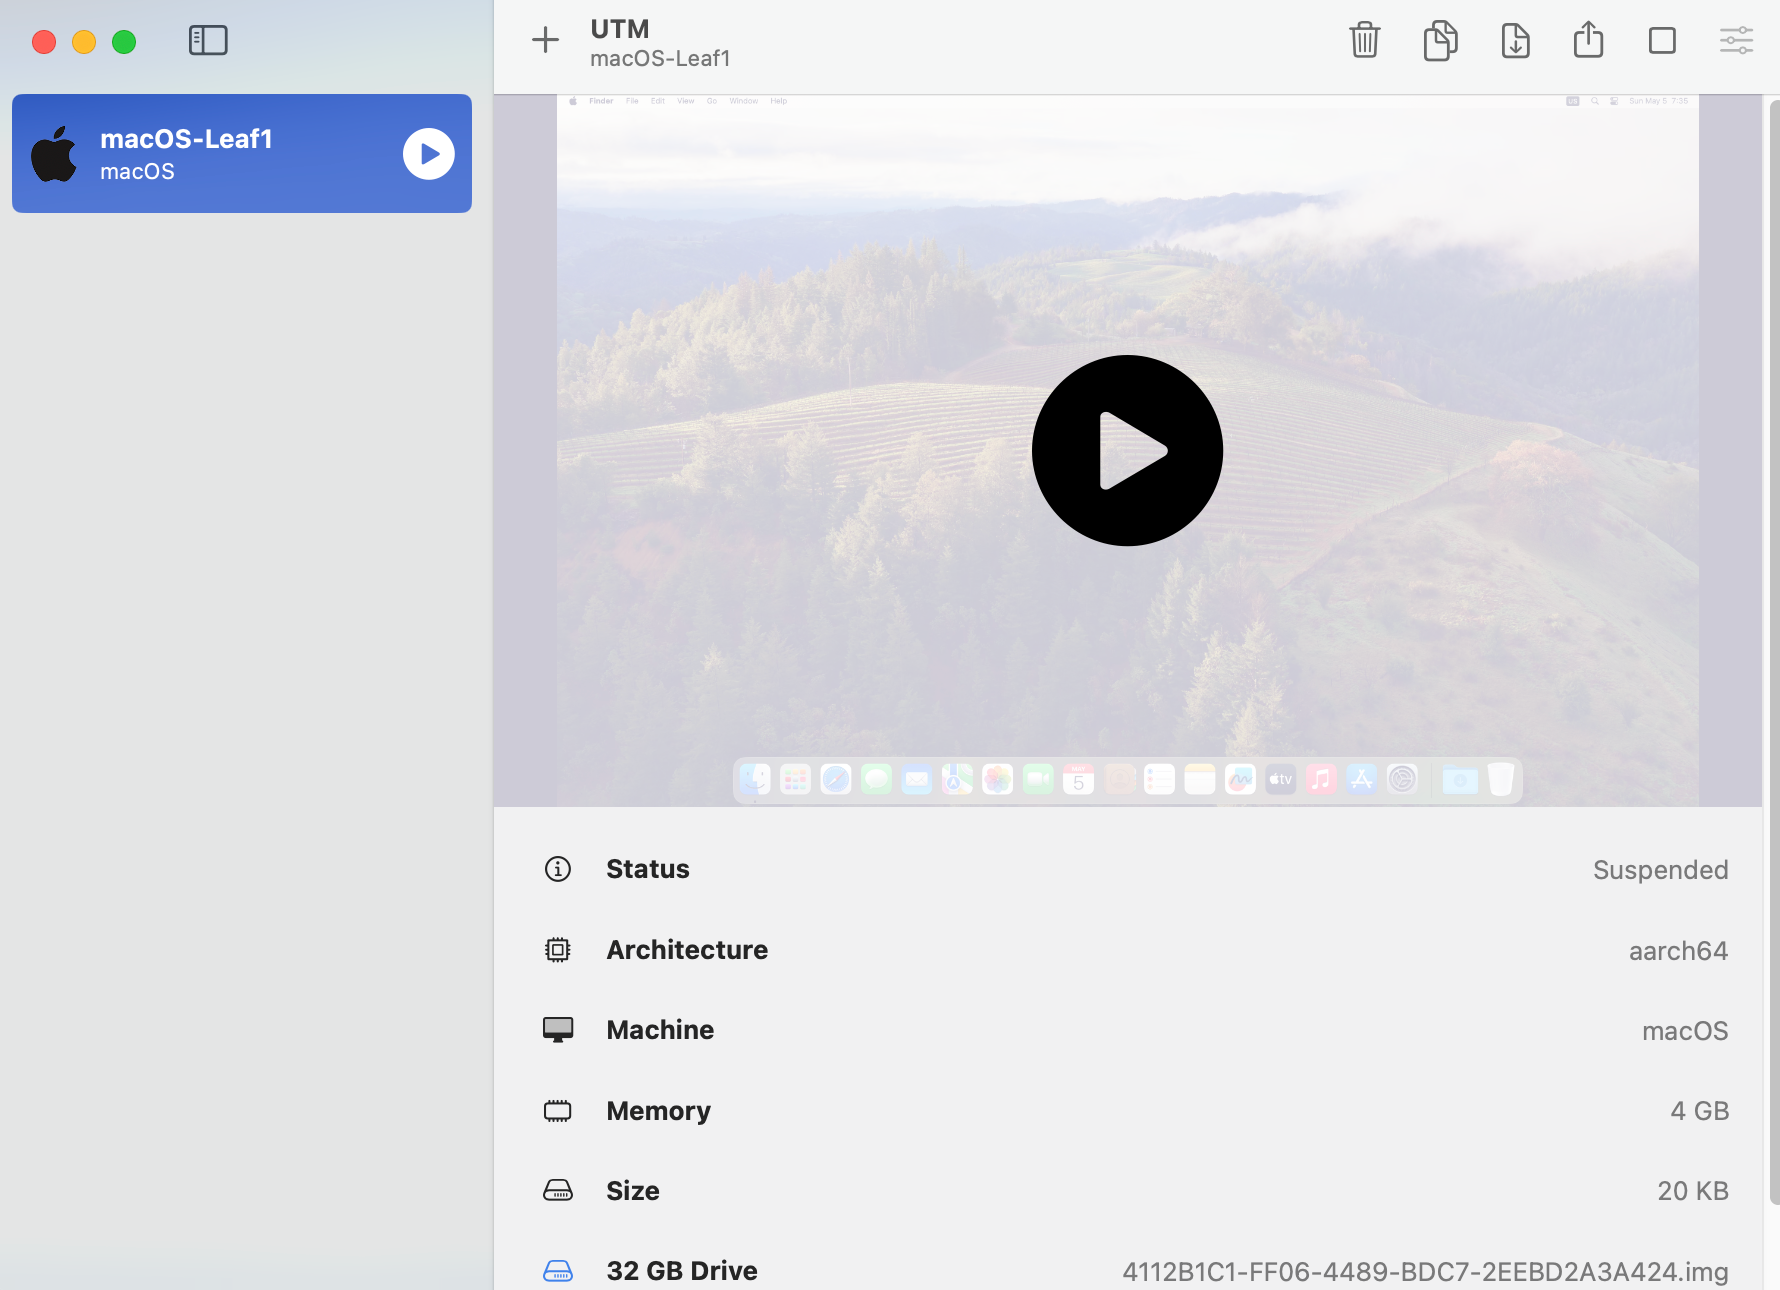Image resolution: width=1780 pixels, height=1290 pixels.
Task: Close the UTM window with red button
Action: [x=44, y=42]
